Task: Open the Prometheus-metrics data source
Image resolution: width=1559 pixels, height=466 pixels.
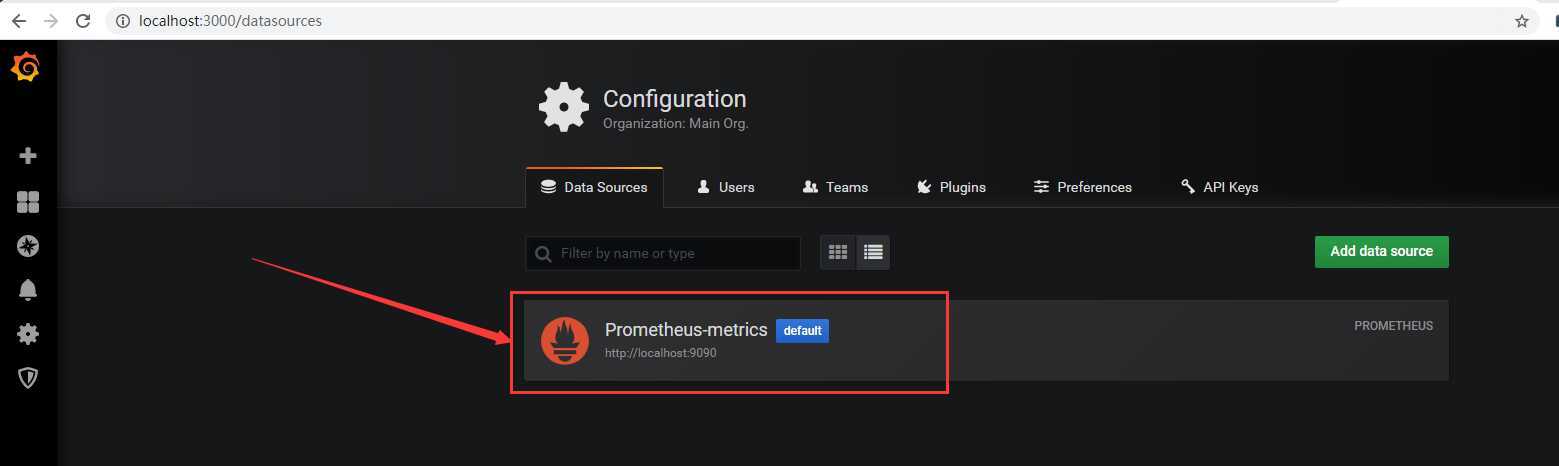Action: 986,340
